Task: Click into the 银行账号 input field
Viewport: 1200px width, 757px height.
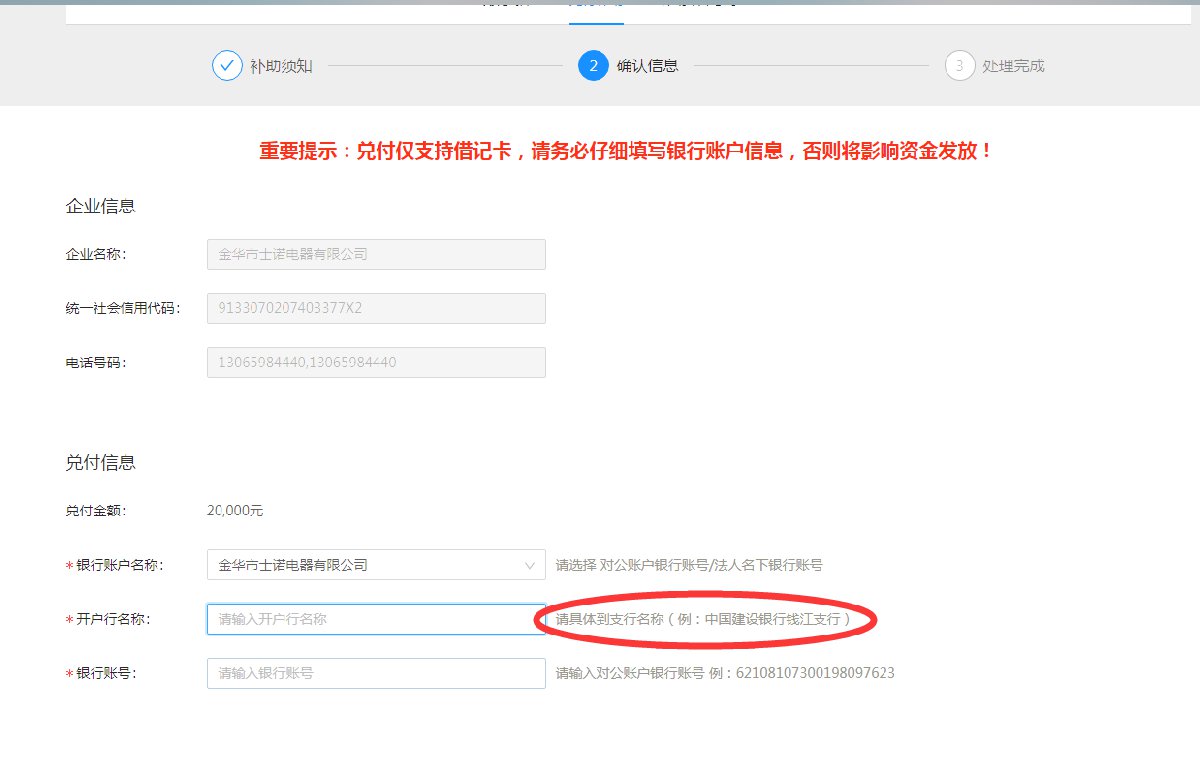Action: (375, 673)
